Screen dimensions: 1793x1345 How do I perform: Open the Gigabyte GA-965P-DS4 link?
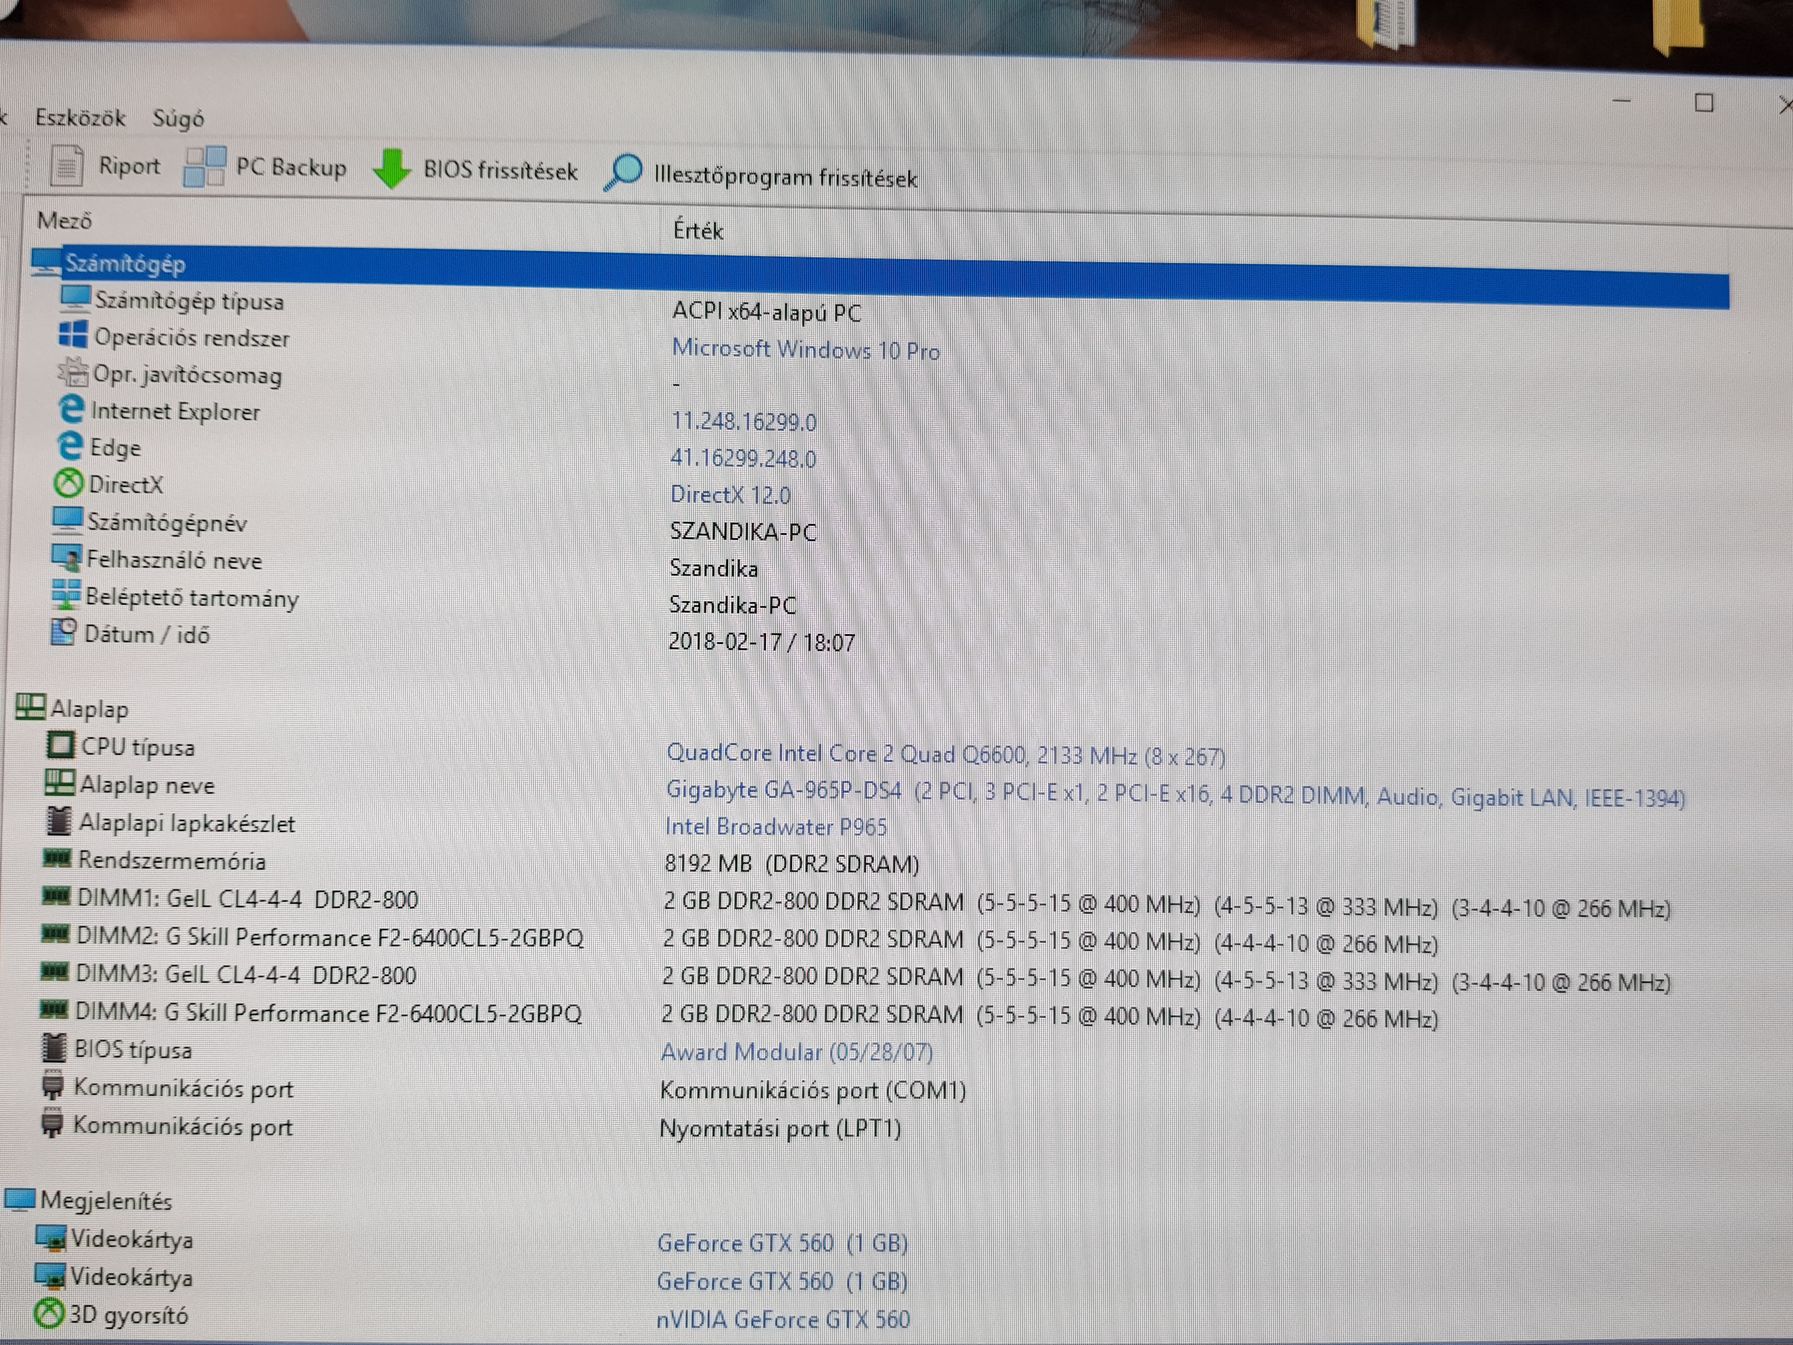coord(1176,795)
